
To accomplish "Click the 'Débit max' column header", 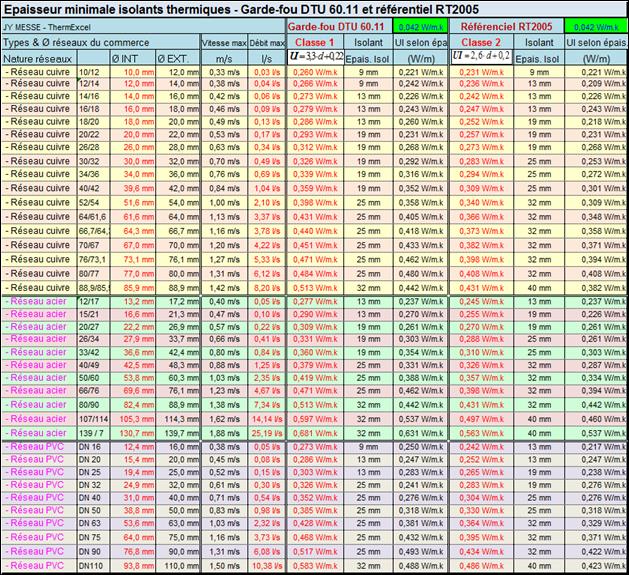I will click(265, 44).
